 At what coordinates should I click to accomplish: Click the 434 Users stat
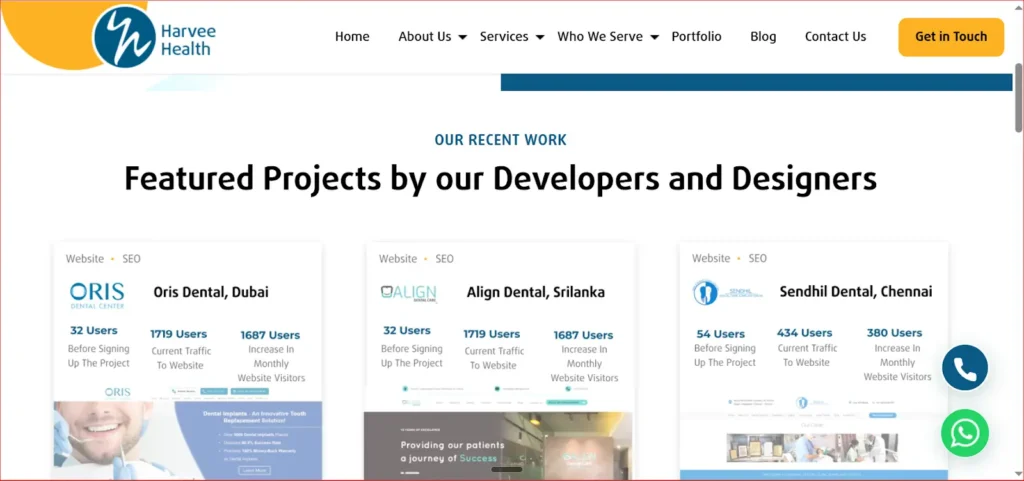[x=805, y=333]
